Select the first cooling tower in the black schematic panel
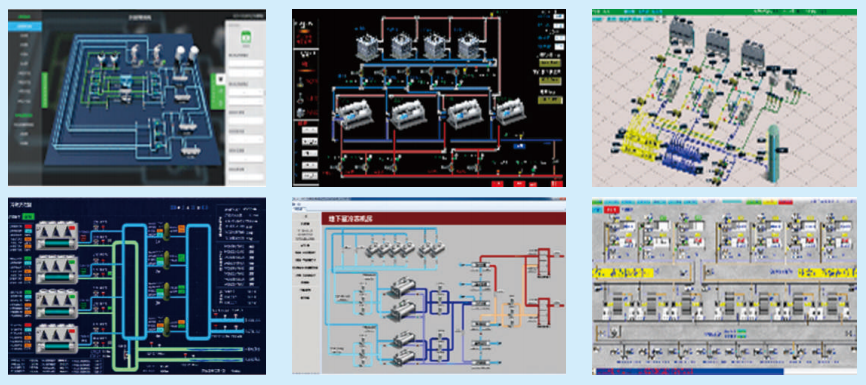866x385 pixels. coord(368,46)
